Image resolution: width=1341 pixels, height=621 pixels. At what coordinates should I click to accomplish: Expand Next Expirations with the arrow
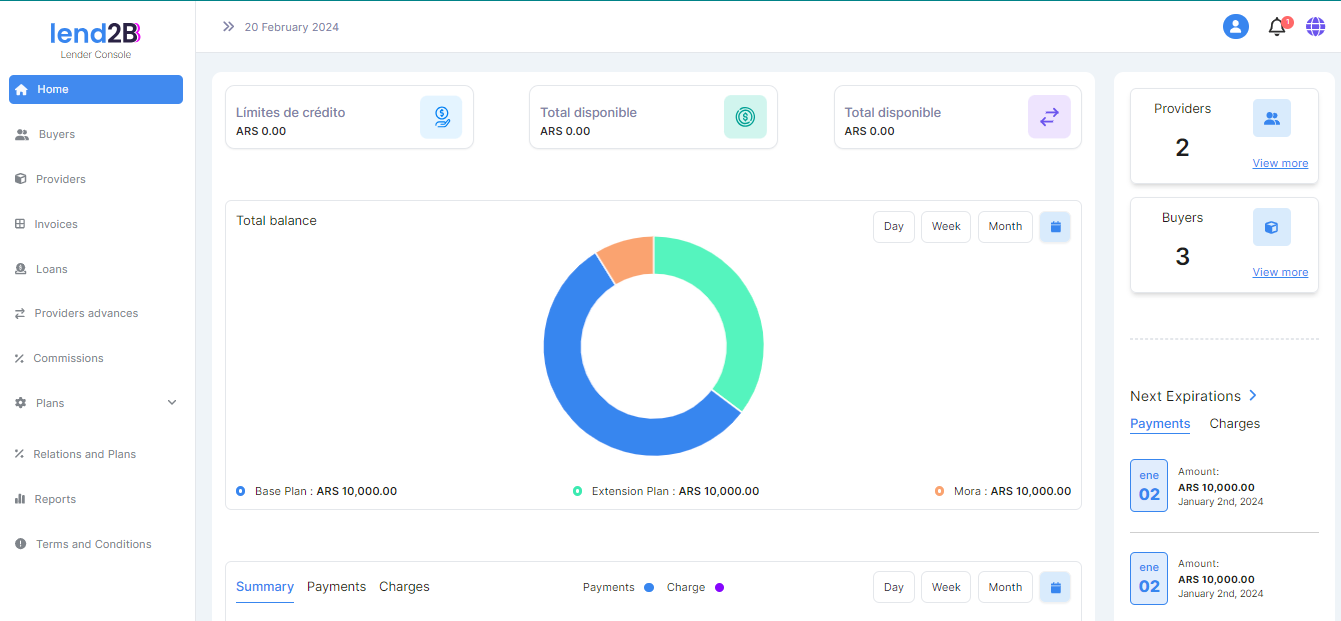coord(1253,396)
